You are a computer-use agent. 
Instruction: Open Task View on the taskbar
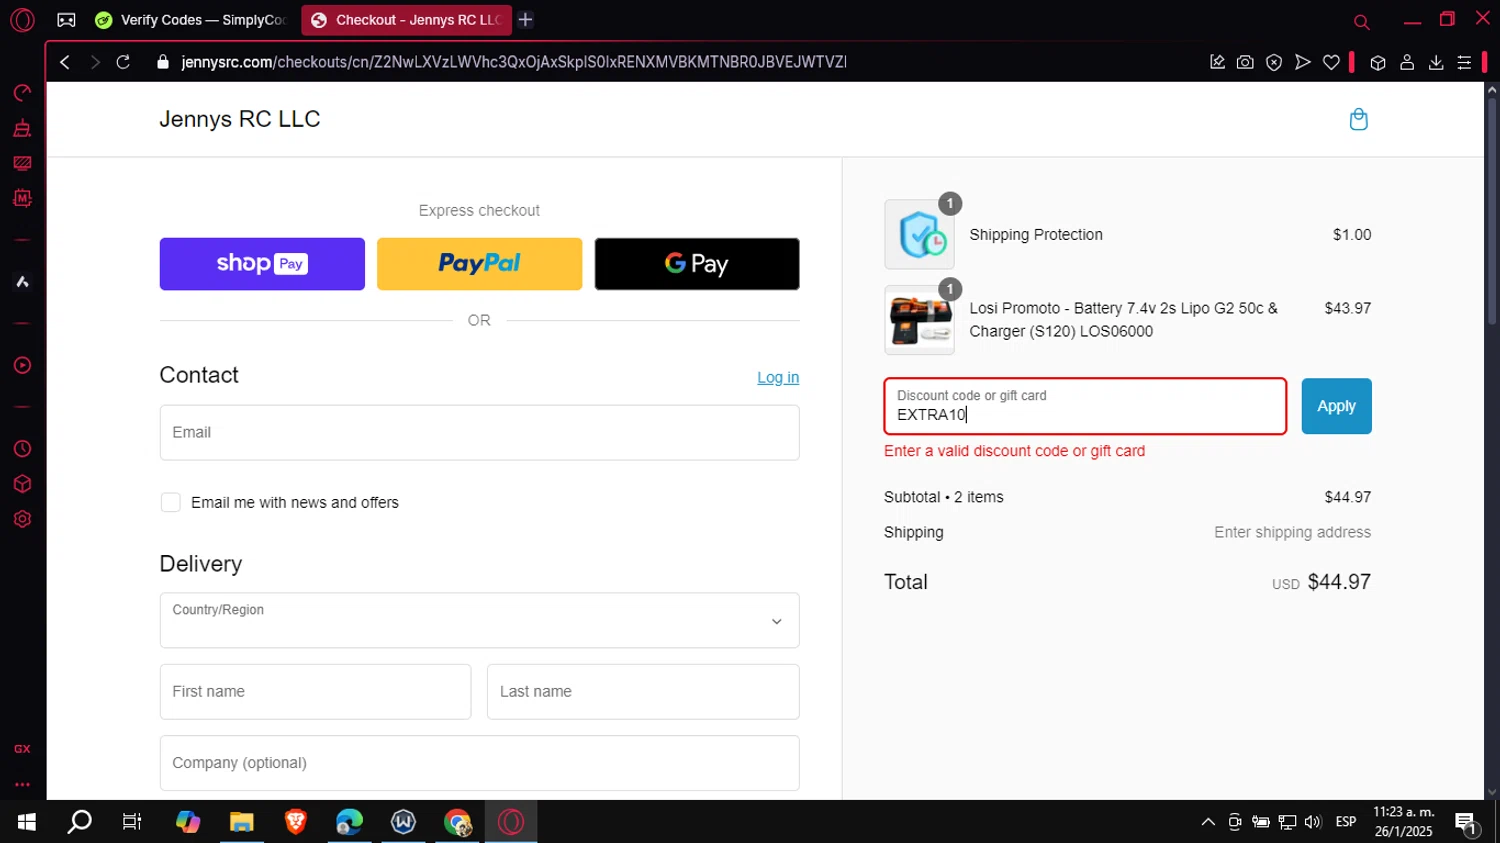132,822
